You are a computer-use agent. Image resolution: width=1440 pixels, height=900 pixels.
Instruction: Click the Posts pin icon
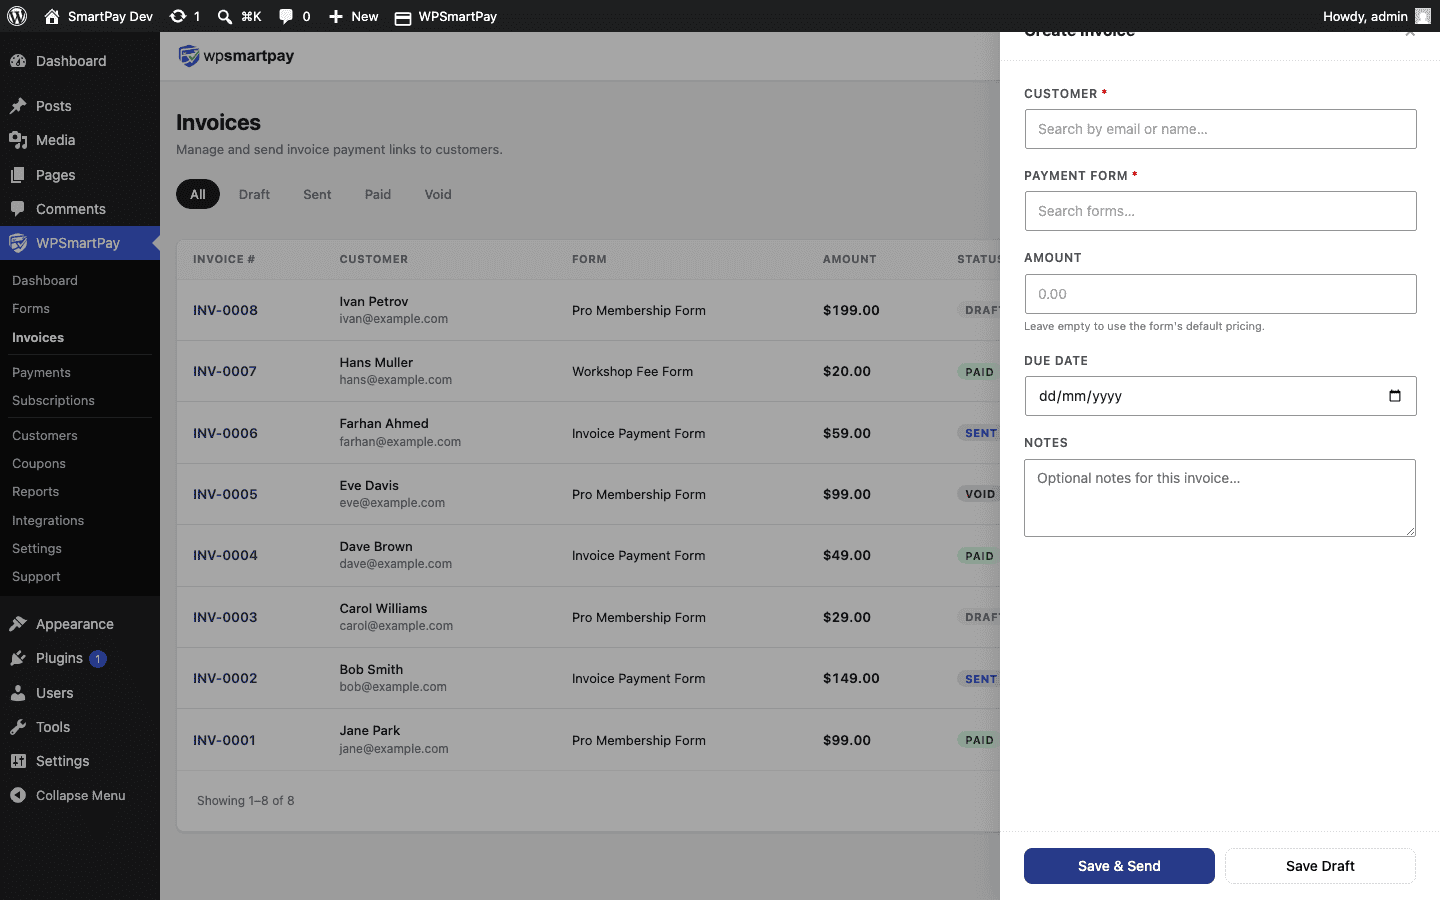click(x=18, y=106)
